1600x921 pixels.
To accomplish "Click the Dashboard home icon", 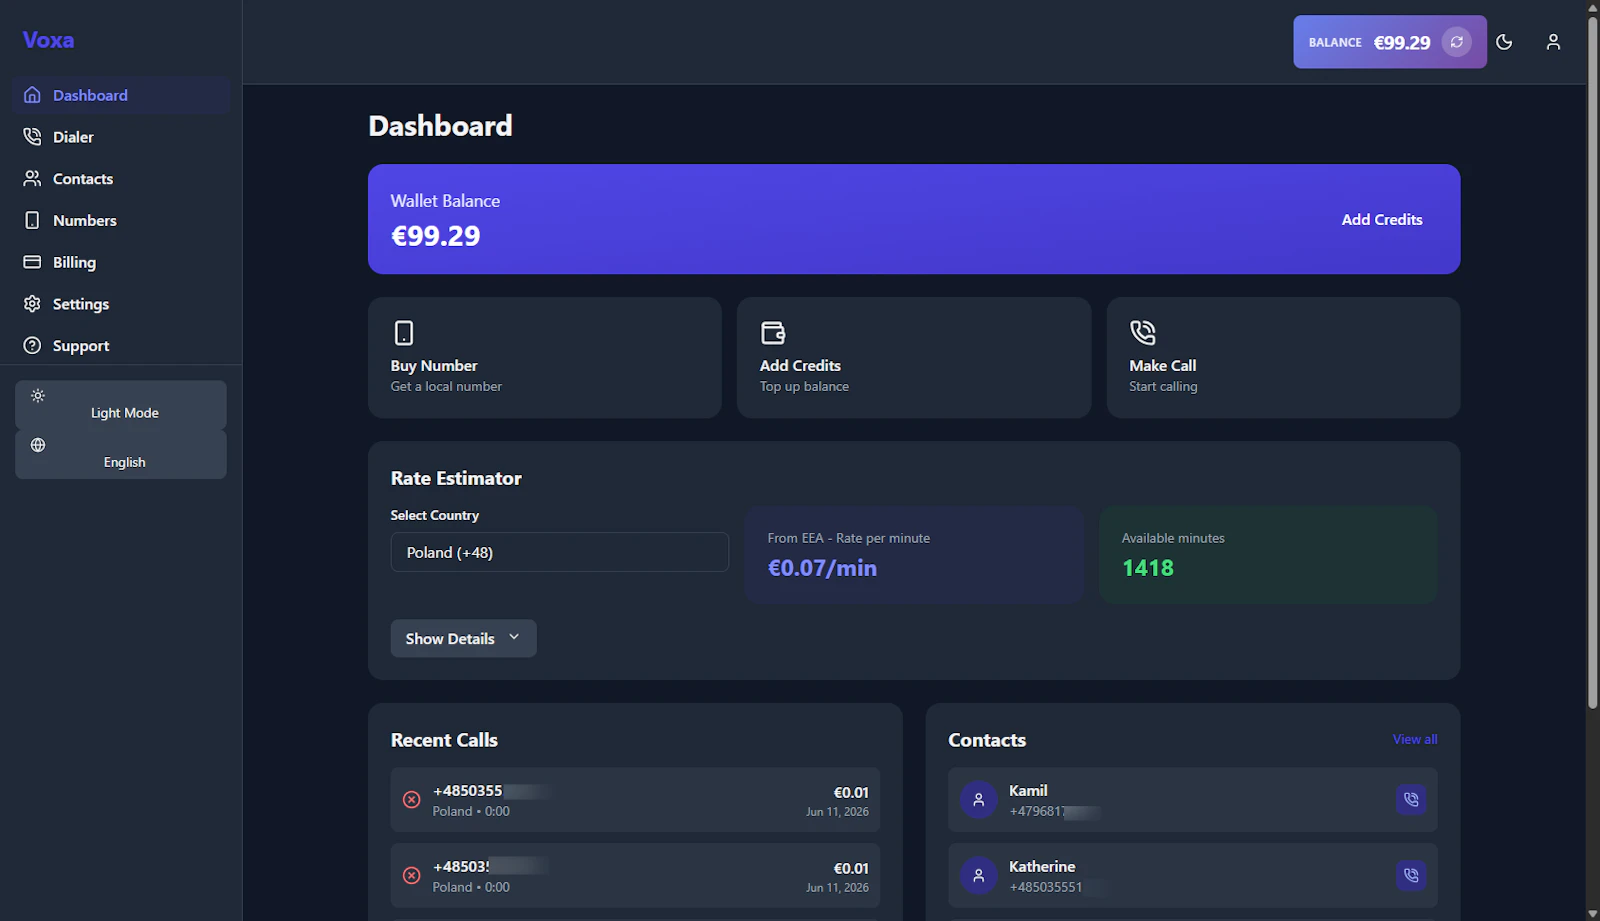I will 32,95.
